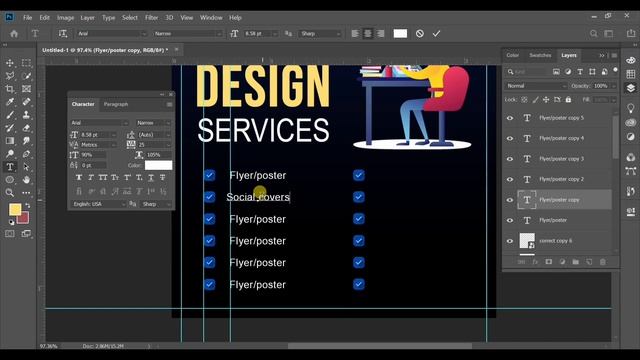Click Character panel Color swatch

158,165
